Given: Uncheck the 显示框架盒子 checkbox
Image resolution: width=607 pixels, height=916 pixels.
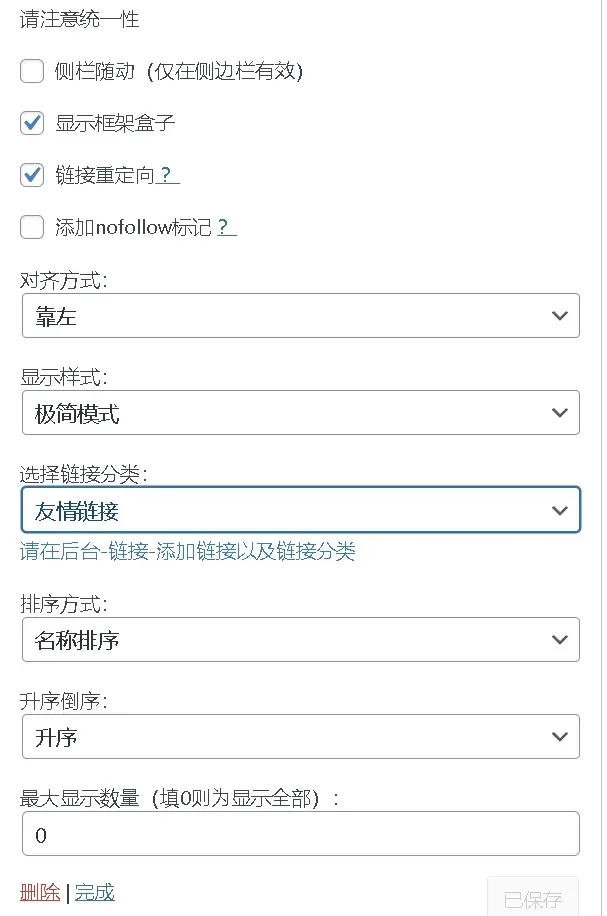Looking at the screenshot, I should pos(31,123).
